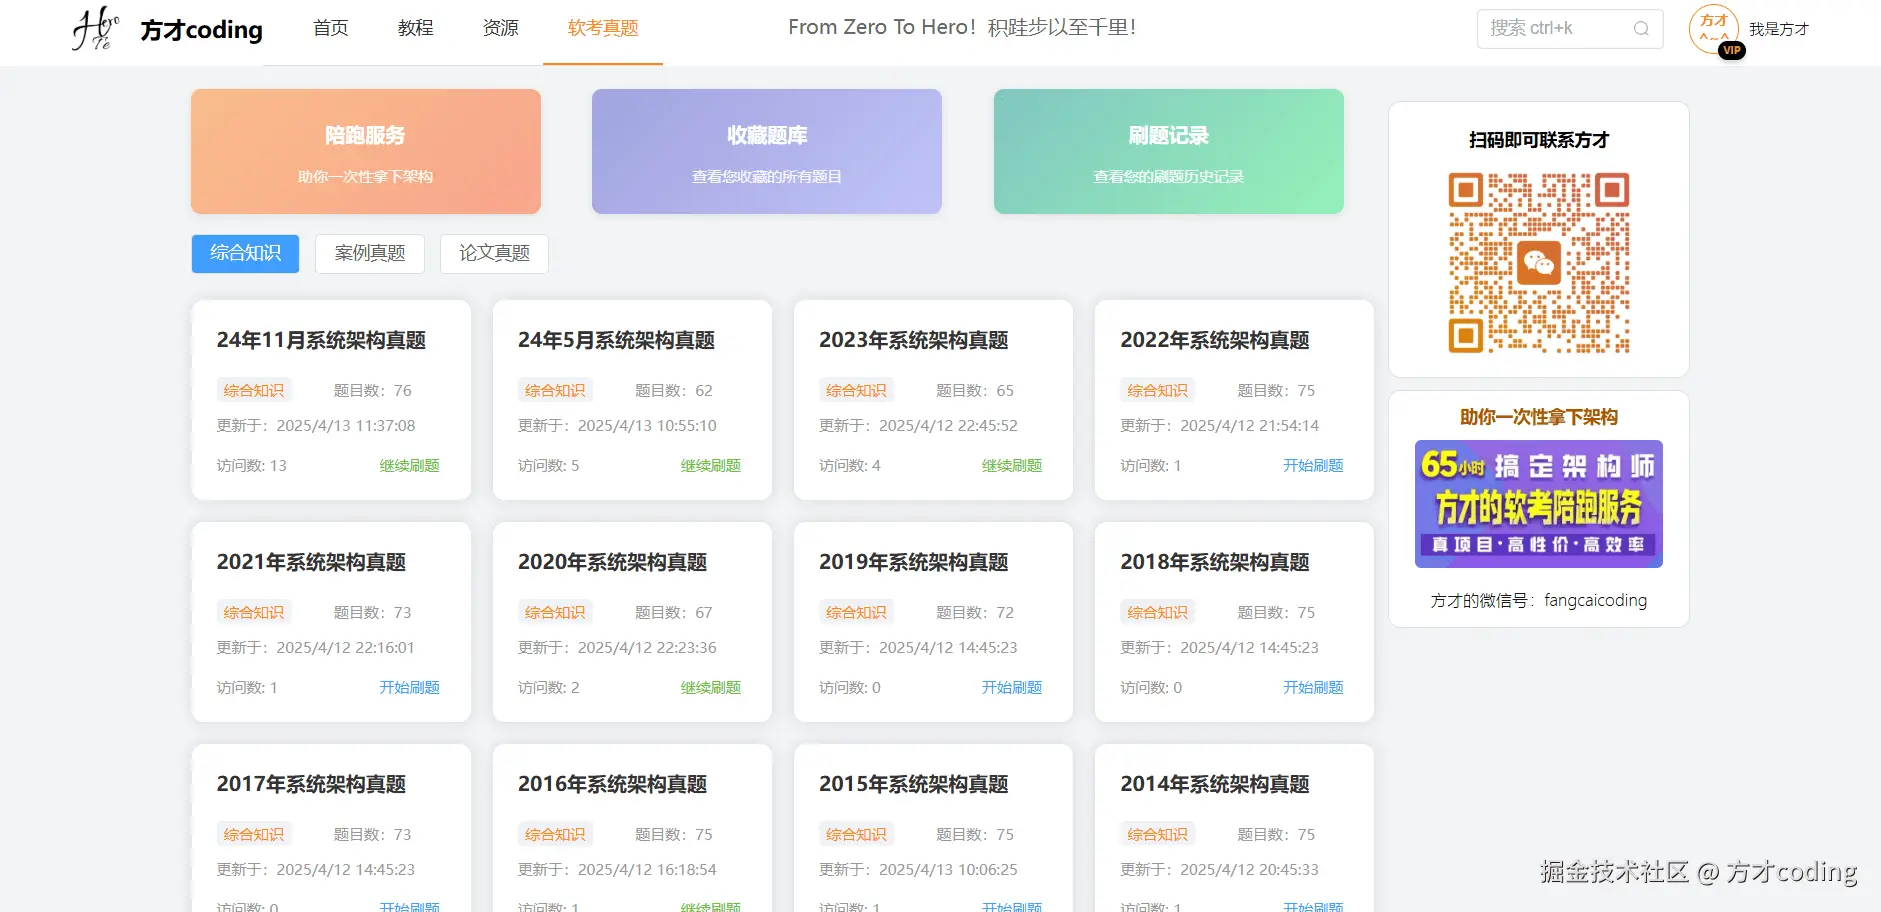Open the 2023年系统架构真题 title
The width and height of the screenshot is (1881, 912).
914,341
